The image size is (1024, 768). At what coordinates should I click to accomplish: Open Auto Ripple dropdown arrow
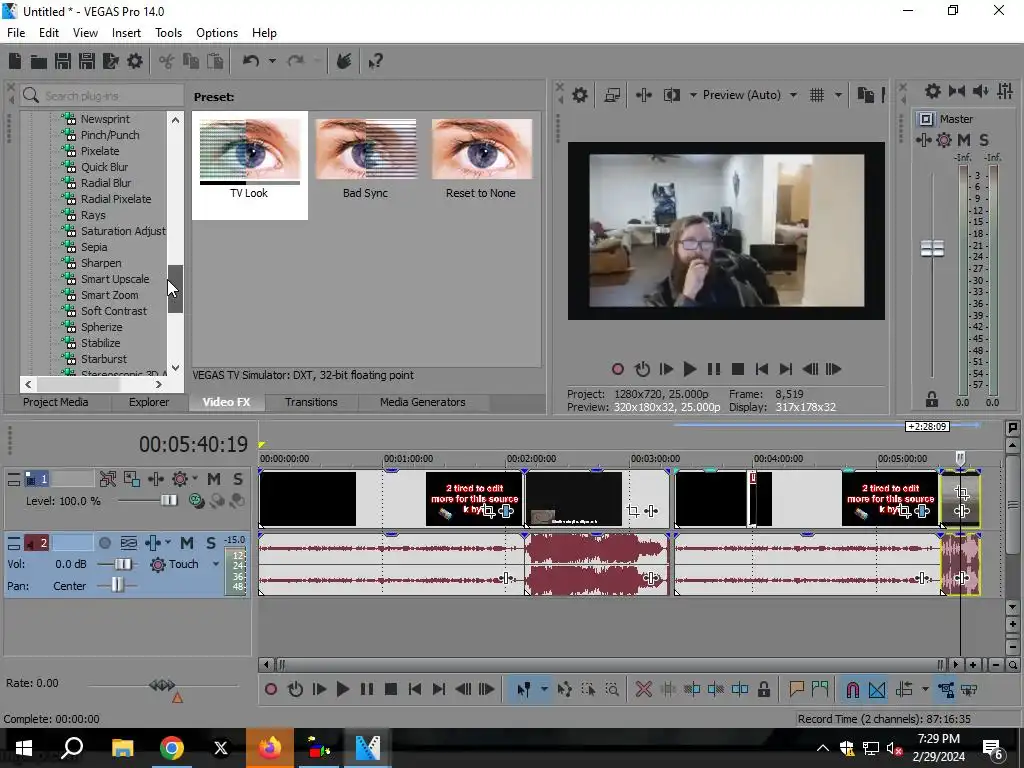coord(925,689)
